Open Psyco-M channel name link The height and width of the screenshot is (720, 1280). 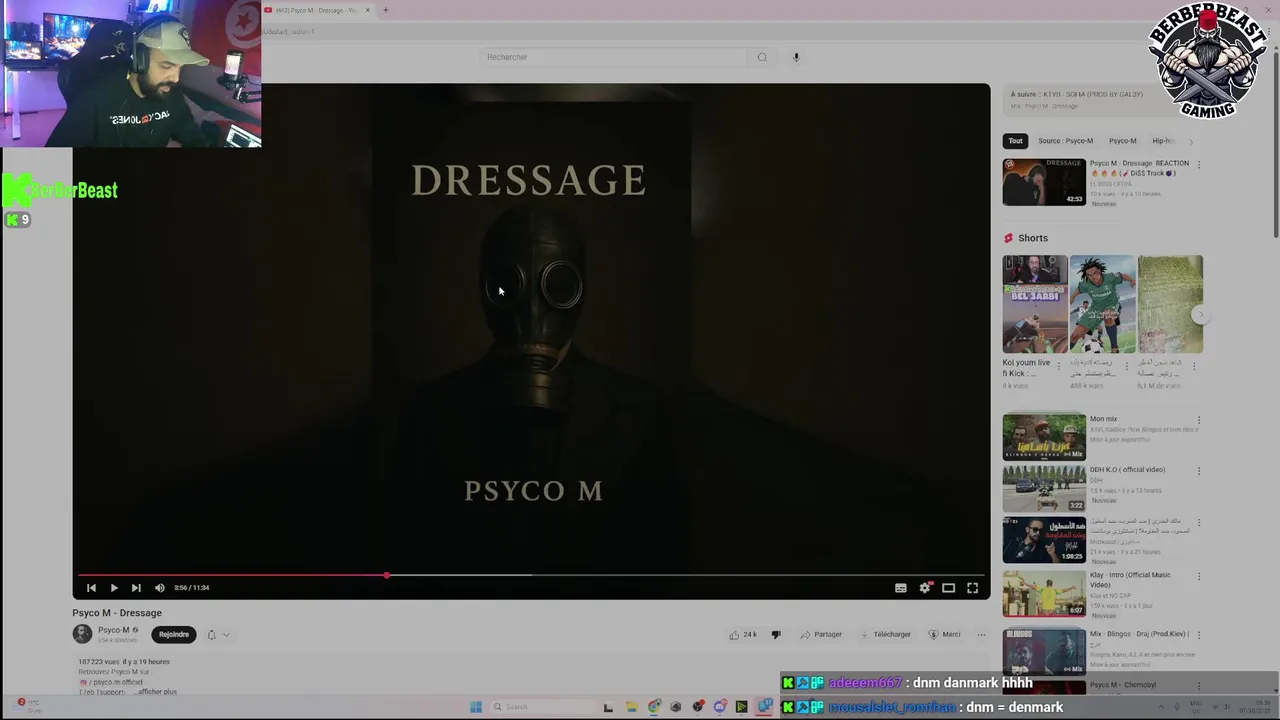point(114,630)
